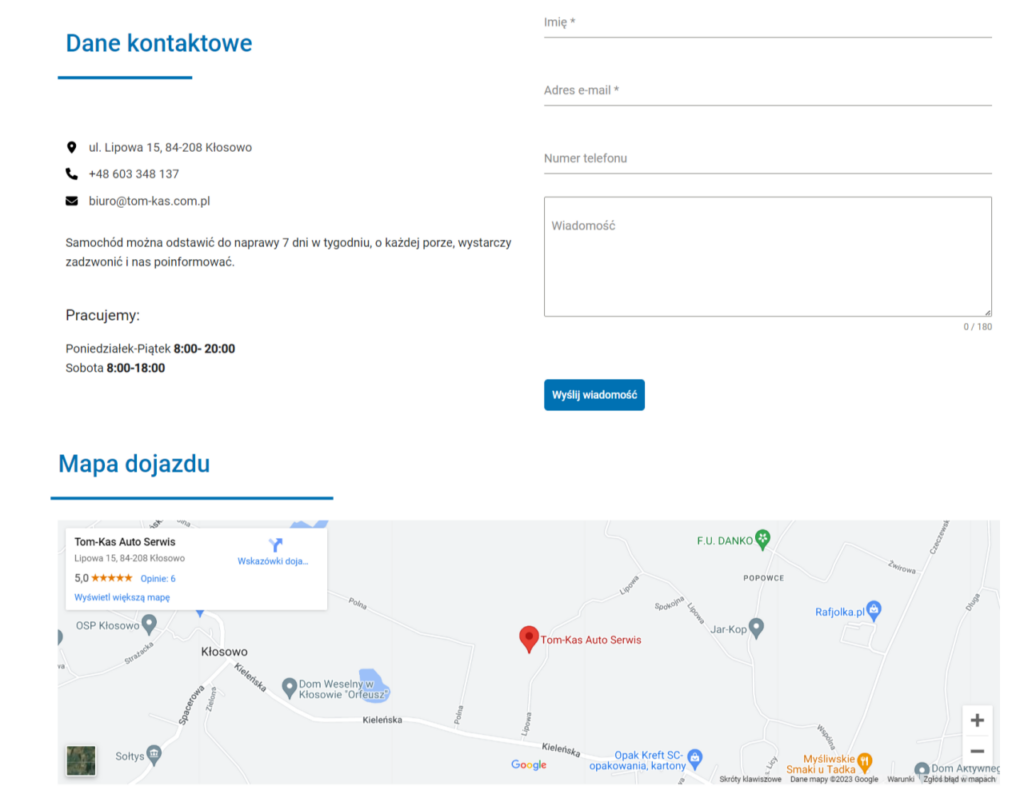The image size is (1024, 802).
Task: Click the Myśliwskie Smaki u Tadka restaurant icon
Action: [865, 760]
